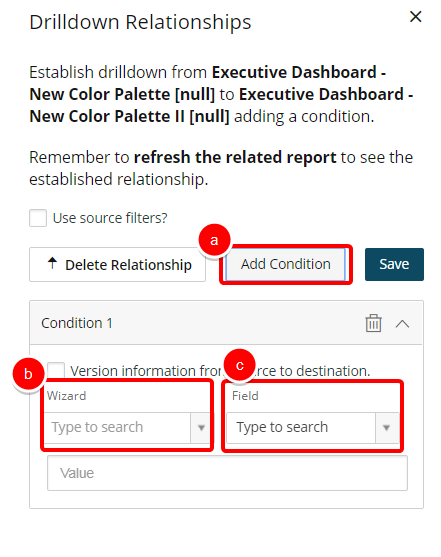Open the Field dropdown arrow
Image resolution: width=441 pixels, height=557 pixels.
pyautogui.click(x=387, y=427)
